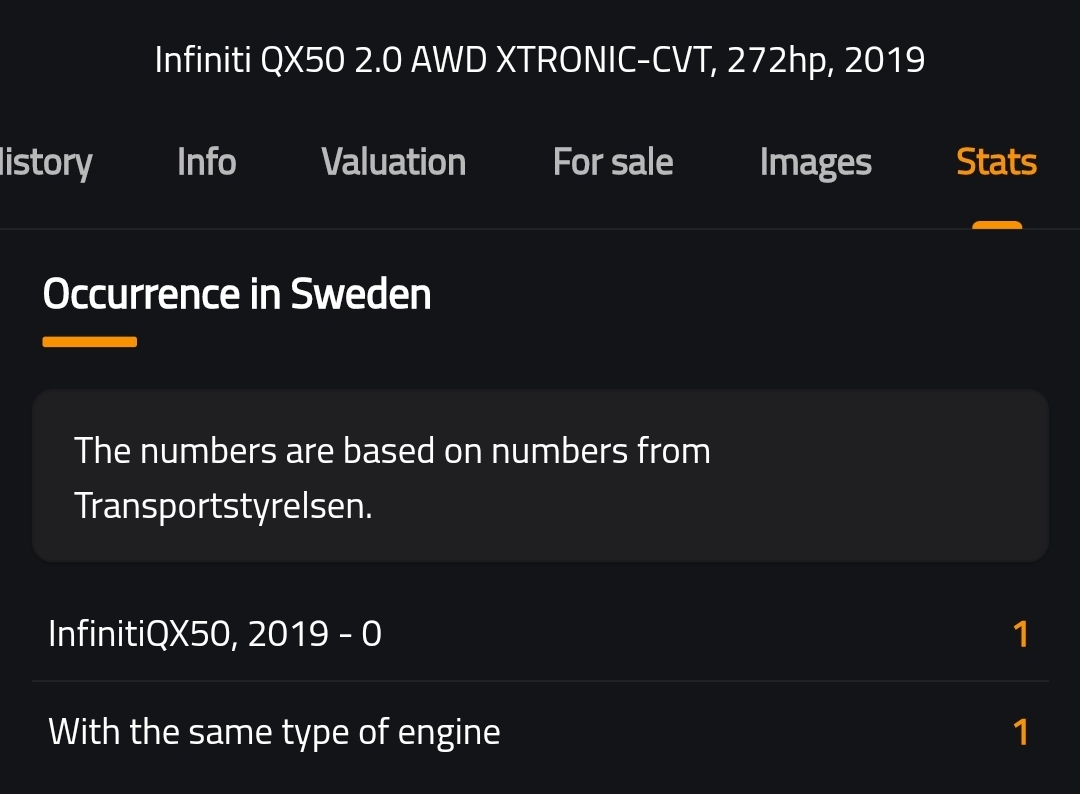Open the InfinitiQX50, 2019 - 0 row
The width and height of the screenshot is (1080, 794).
(x=540, y=634)
